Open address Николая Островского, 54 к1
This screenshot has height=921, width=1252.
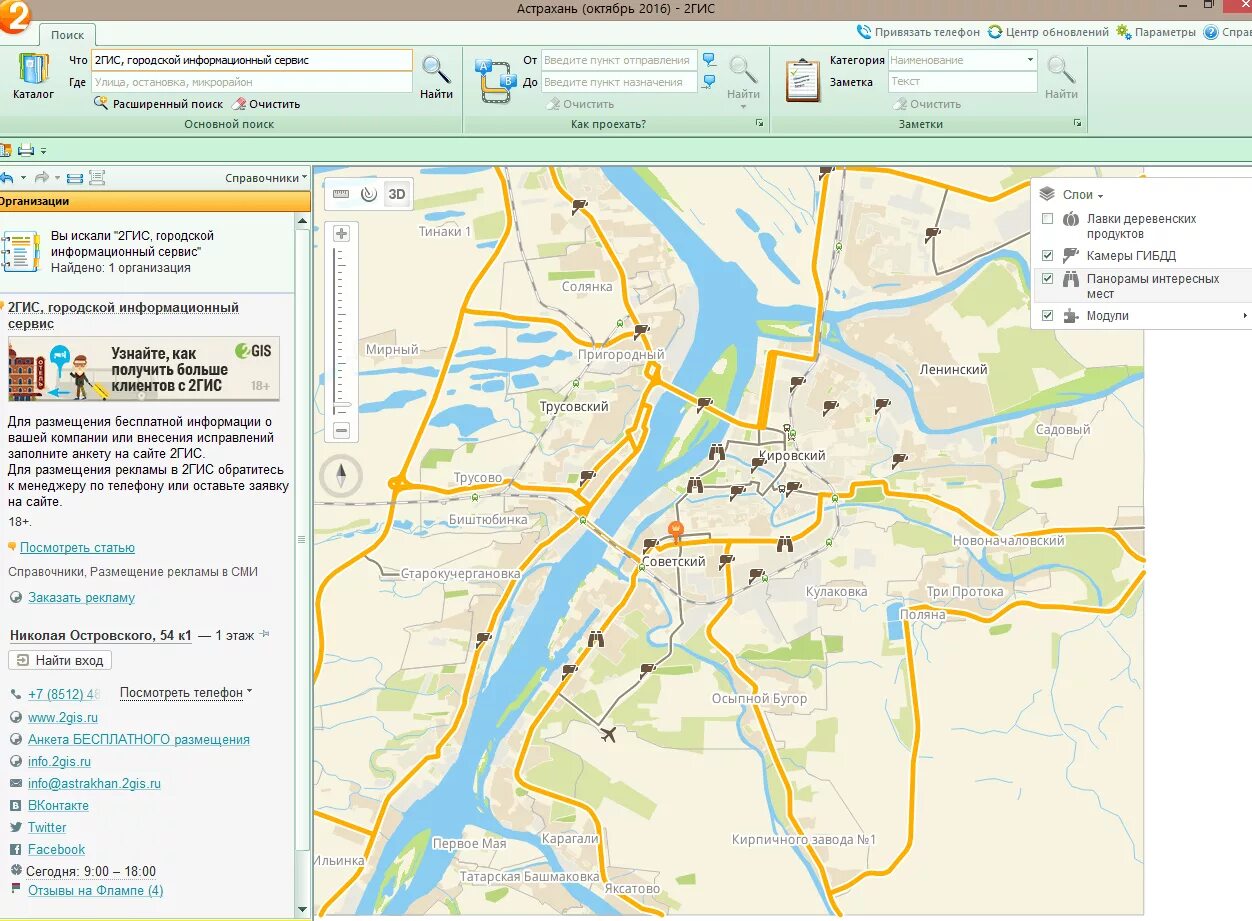(100, 636)
